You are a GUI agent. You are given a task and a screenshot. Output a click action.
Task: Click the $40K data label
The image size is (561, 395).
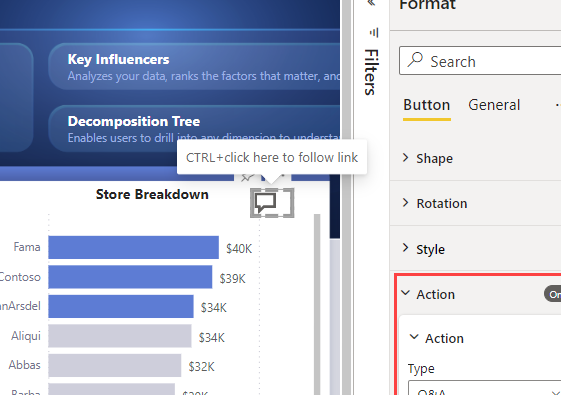point(239,248)
